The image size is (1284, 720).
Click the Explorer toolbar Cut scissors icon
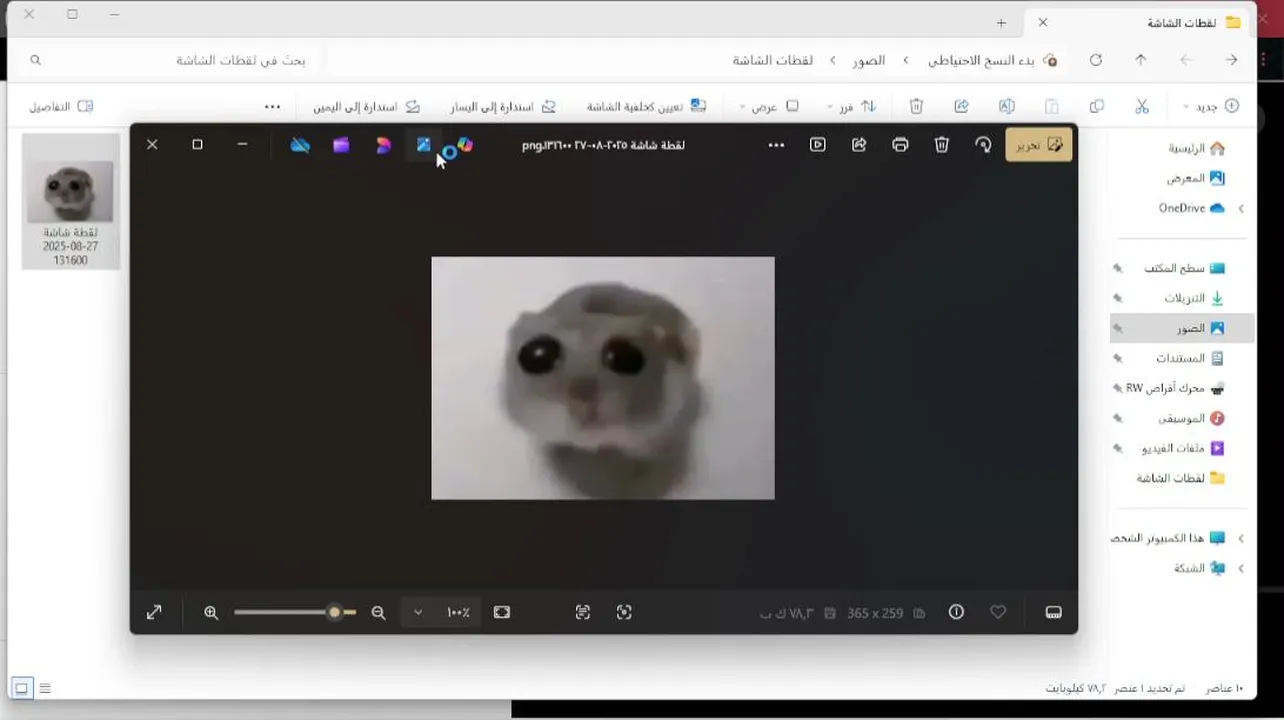pos(1142,106)
